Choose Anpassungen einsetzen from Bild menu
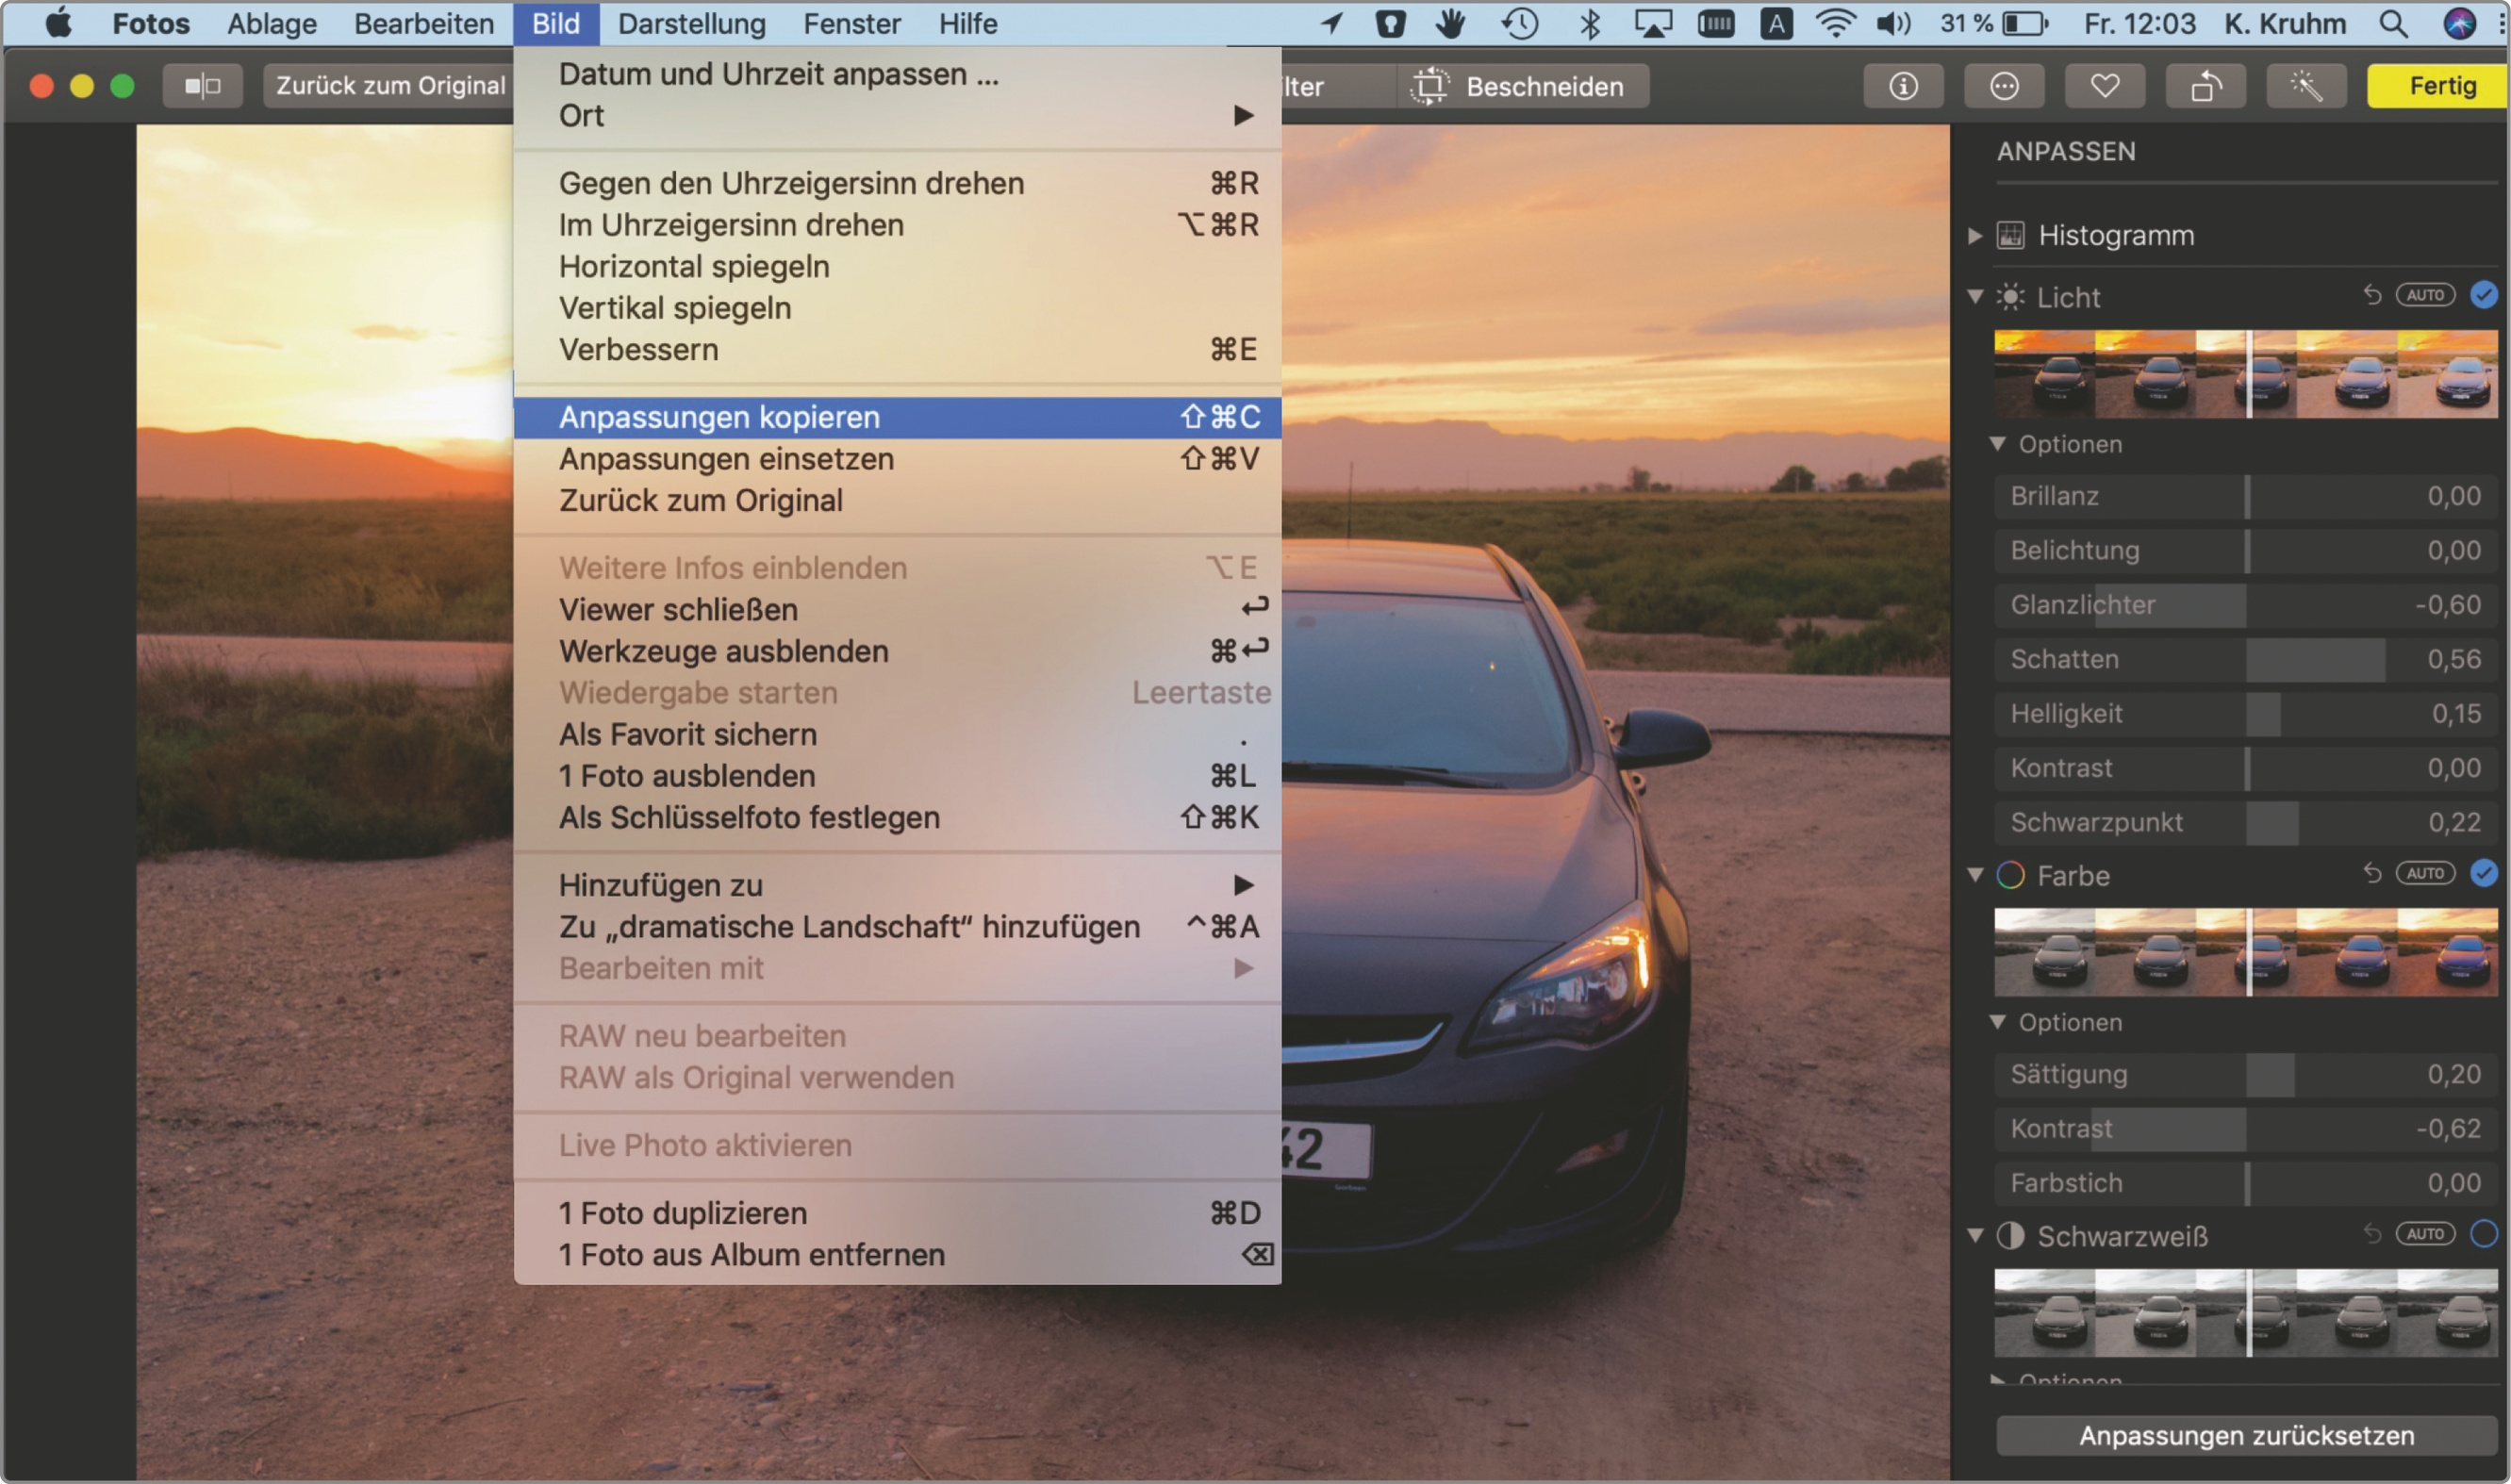The width and height of the screenshot is (2511, 1484). pyautogui.click(x=726, y=459)
